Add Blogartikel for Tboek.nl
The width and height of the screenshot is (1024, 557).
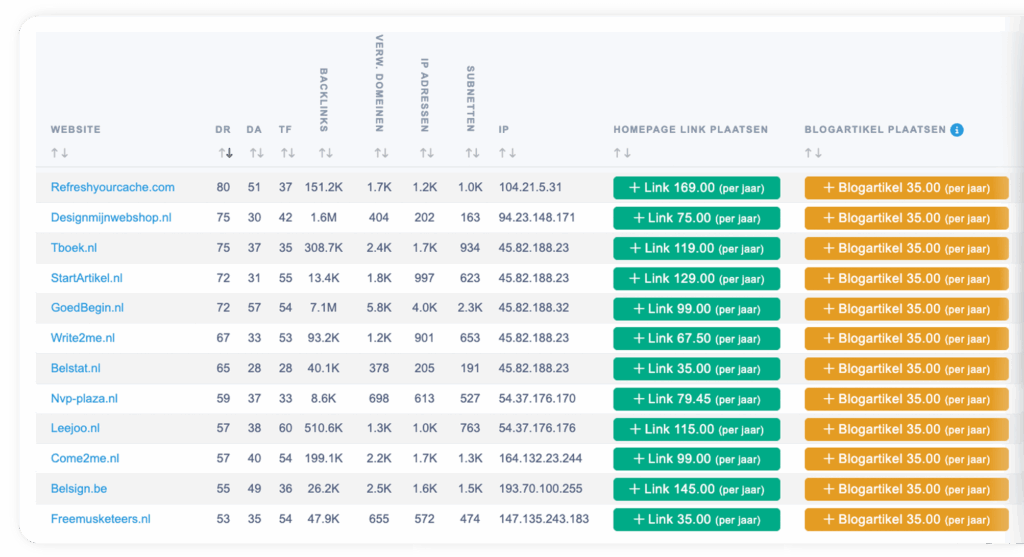[906, 248]
